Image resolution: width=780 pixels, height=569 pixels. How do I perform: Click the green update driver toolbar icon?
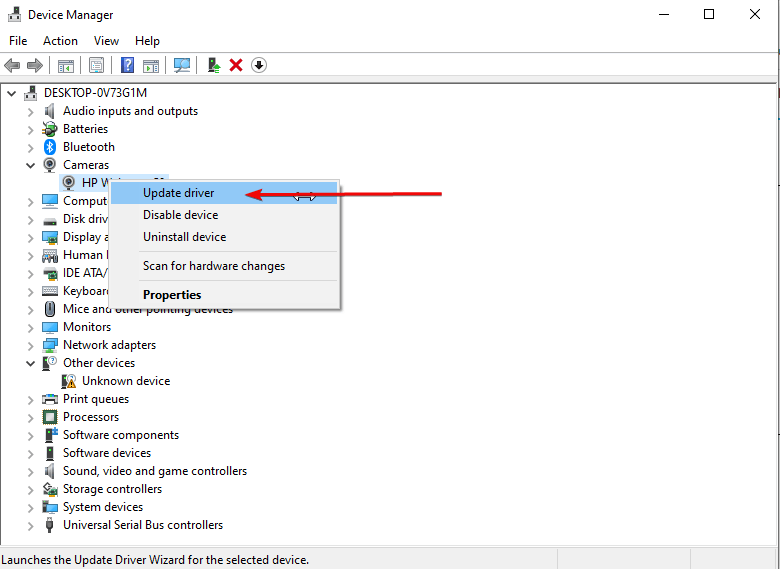(x=214, y=65)
